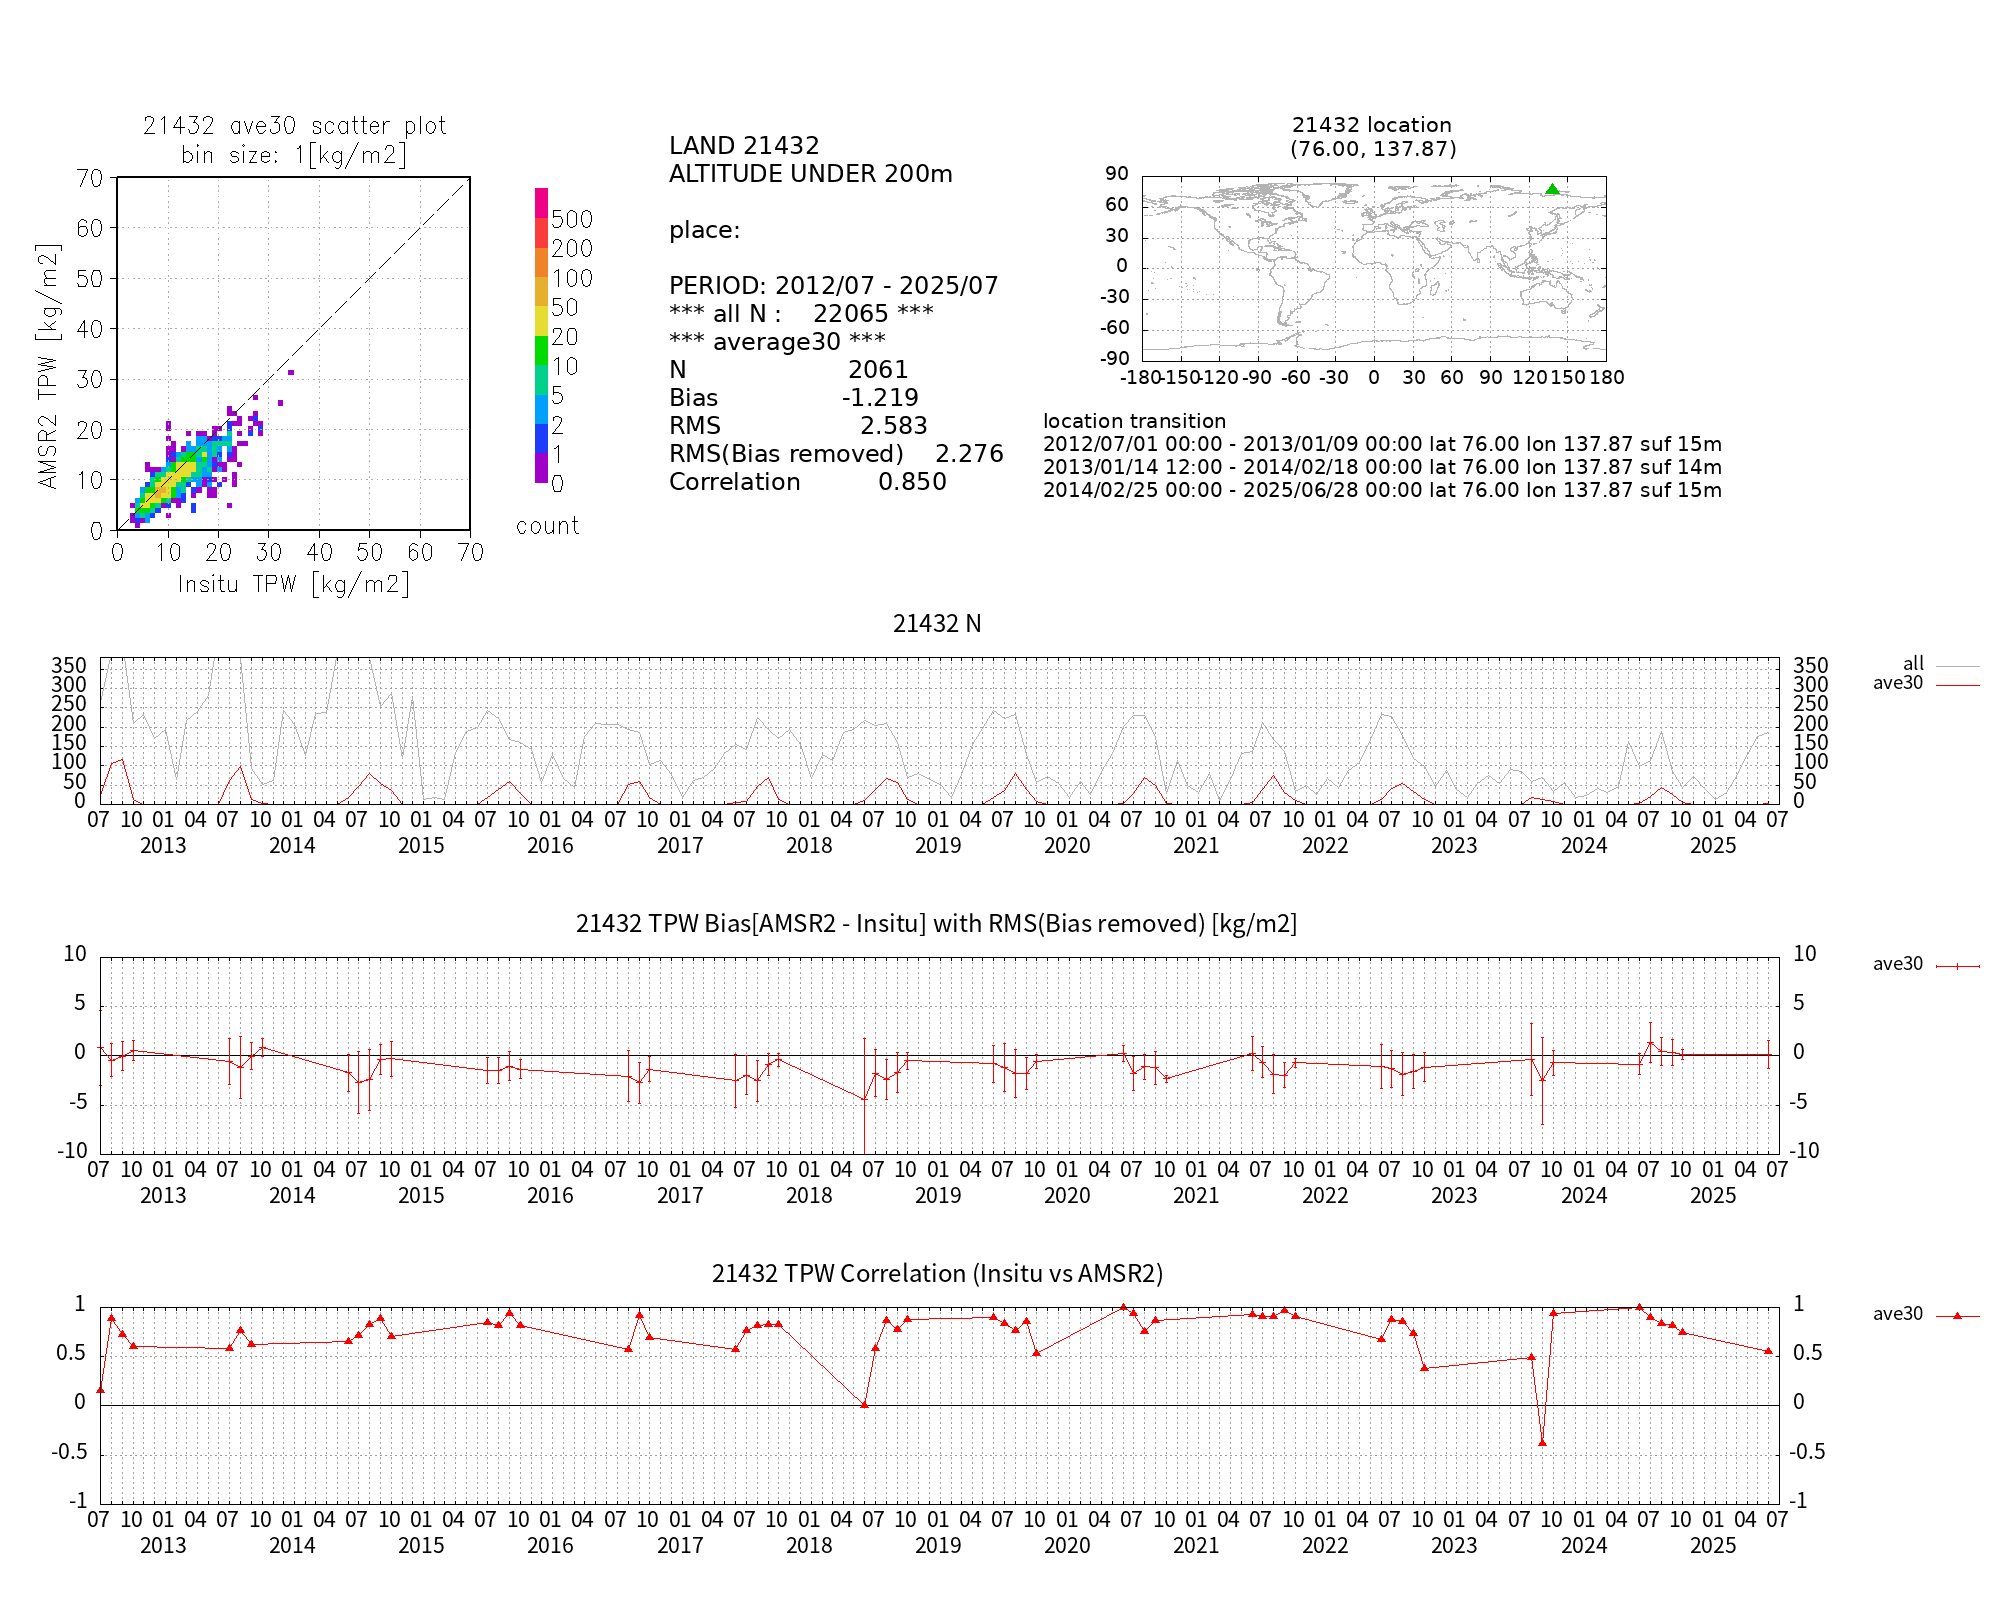Viewport: 2000px width, 1600px height.
Task: Click the '*** average30 ***' text
Action: pyautogui.click(x=777, y=342)
